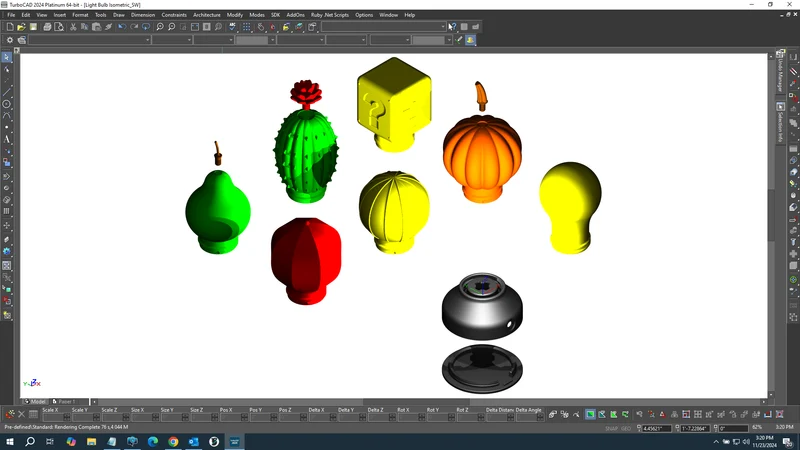Select the yellow question-mark block model

394,105
